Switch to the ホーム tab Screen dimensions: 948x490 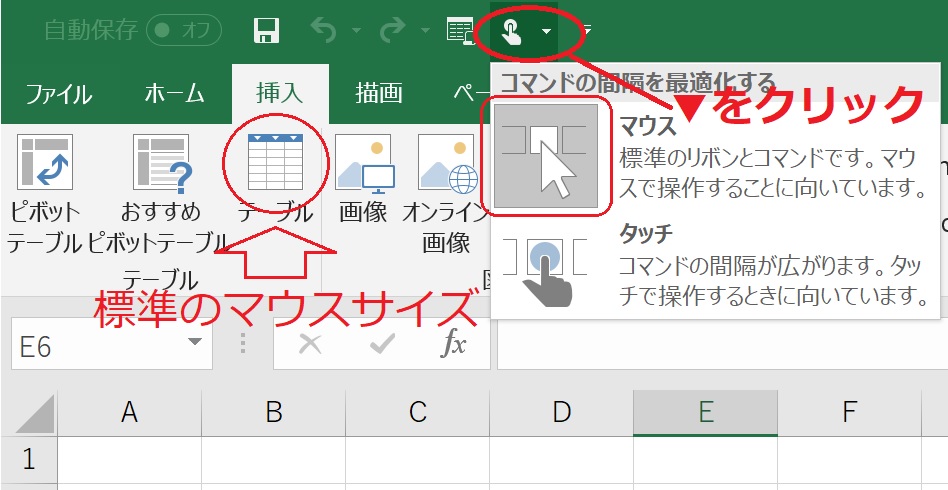point(174,94)
